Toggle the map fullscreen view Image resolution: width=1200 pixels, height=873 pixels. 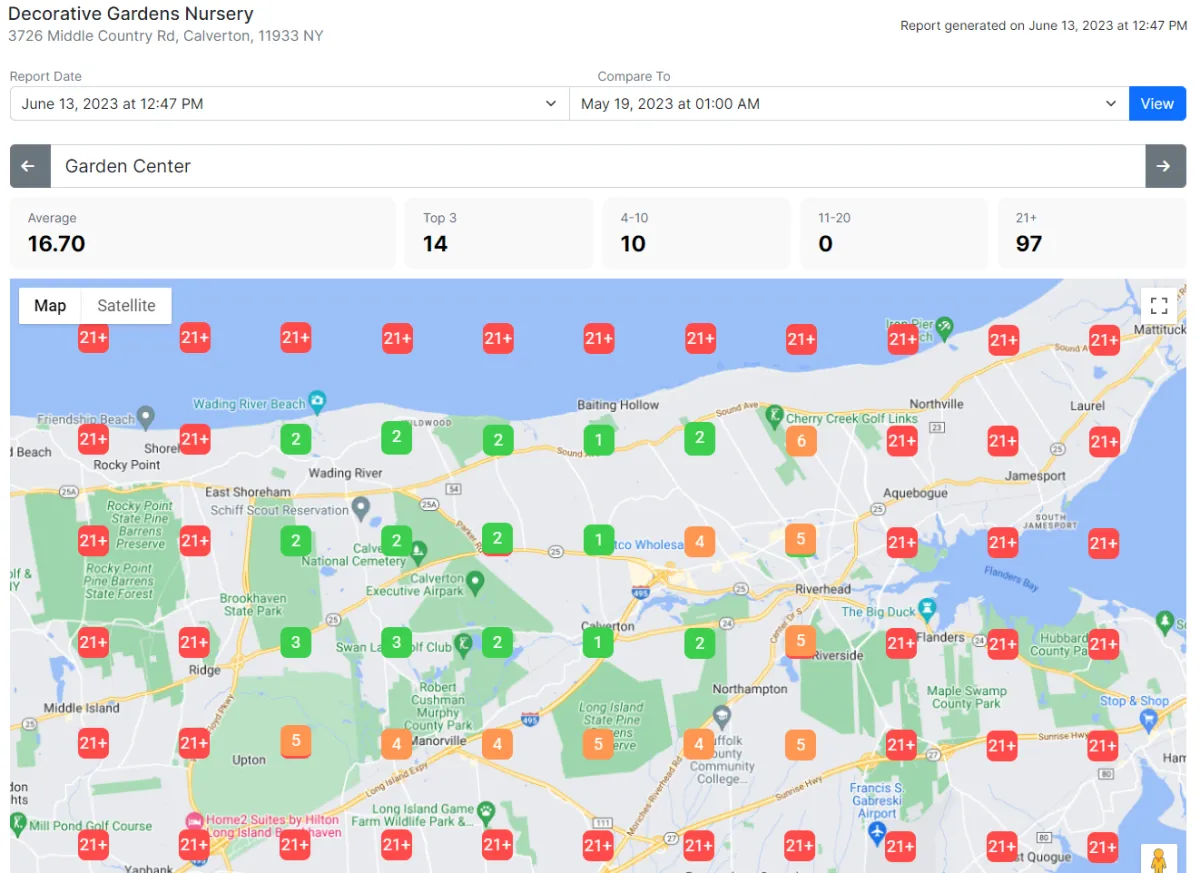[x=1159, y=306]
